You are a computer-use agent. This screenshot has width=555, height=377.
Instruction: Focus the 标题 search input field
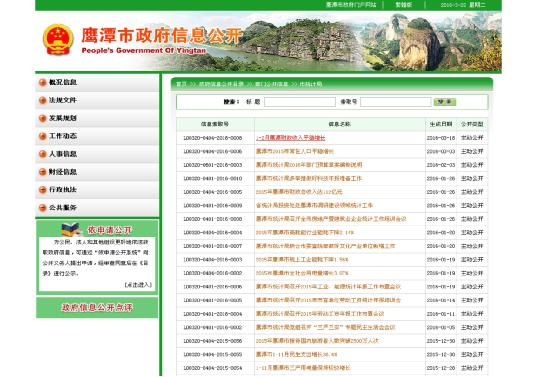[300, 102]
